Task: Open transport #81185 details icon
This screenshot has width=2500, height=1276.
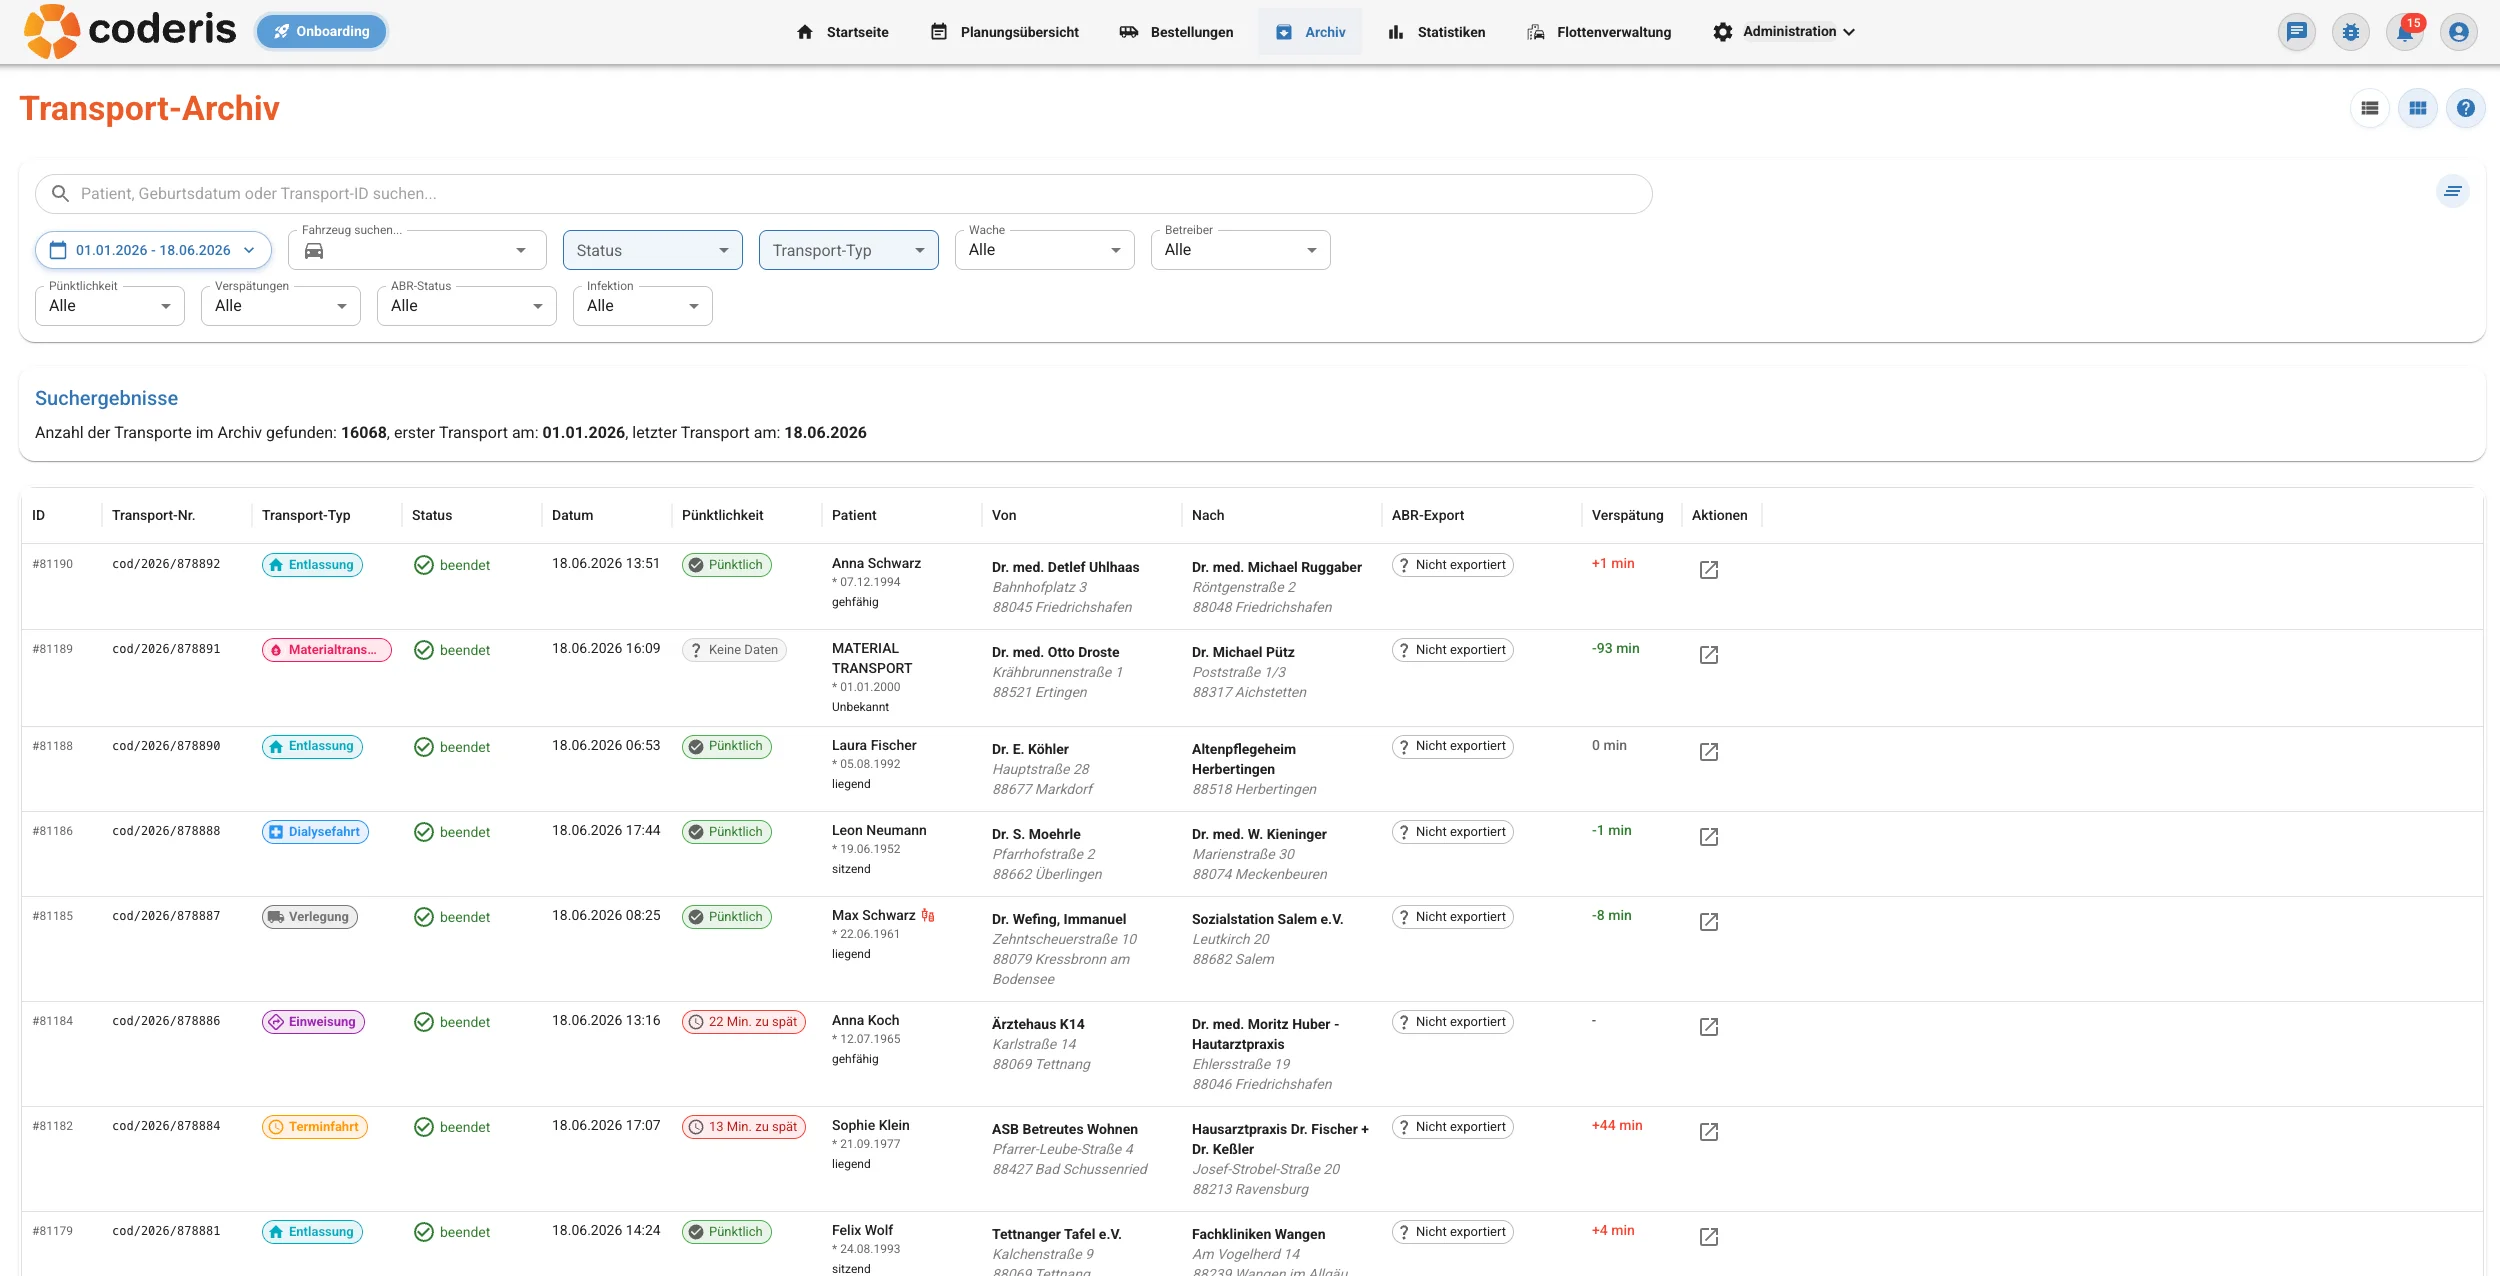Action: 1709,922
